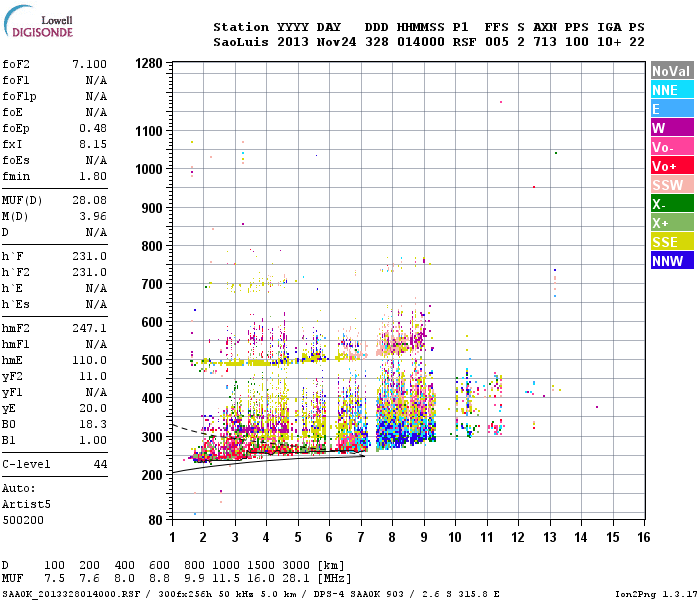This screenshot has height=600, width=700.
Task: Click the [MHz] unit label
Action: pyautogui.click(x=334, y=579)
